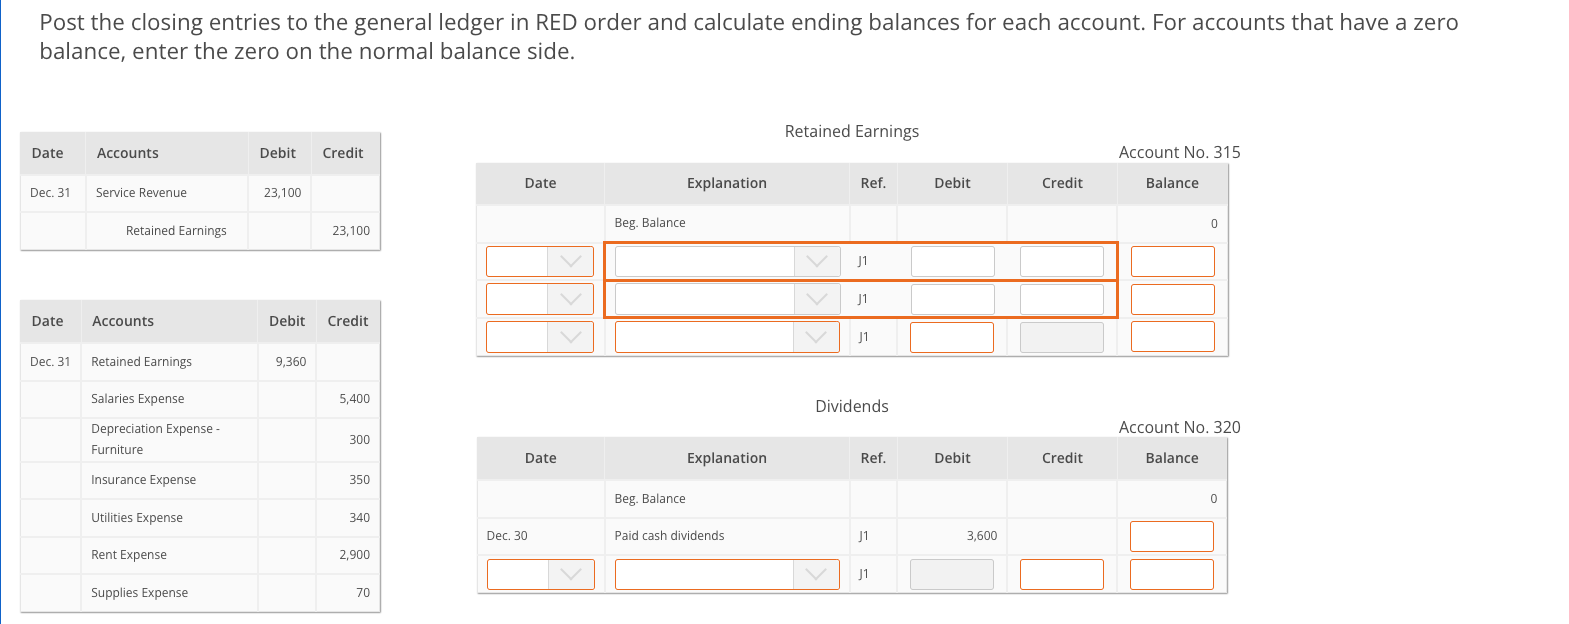Click debit field in first Retained Earnings row
The height and width of the screenshot is (624, 1569).
coord(952,261)
